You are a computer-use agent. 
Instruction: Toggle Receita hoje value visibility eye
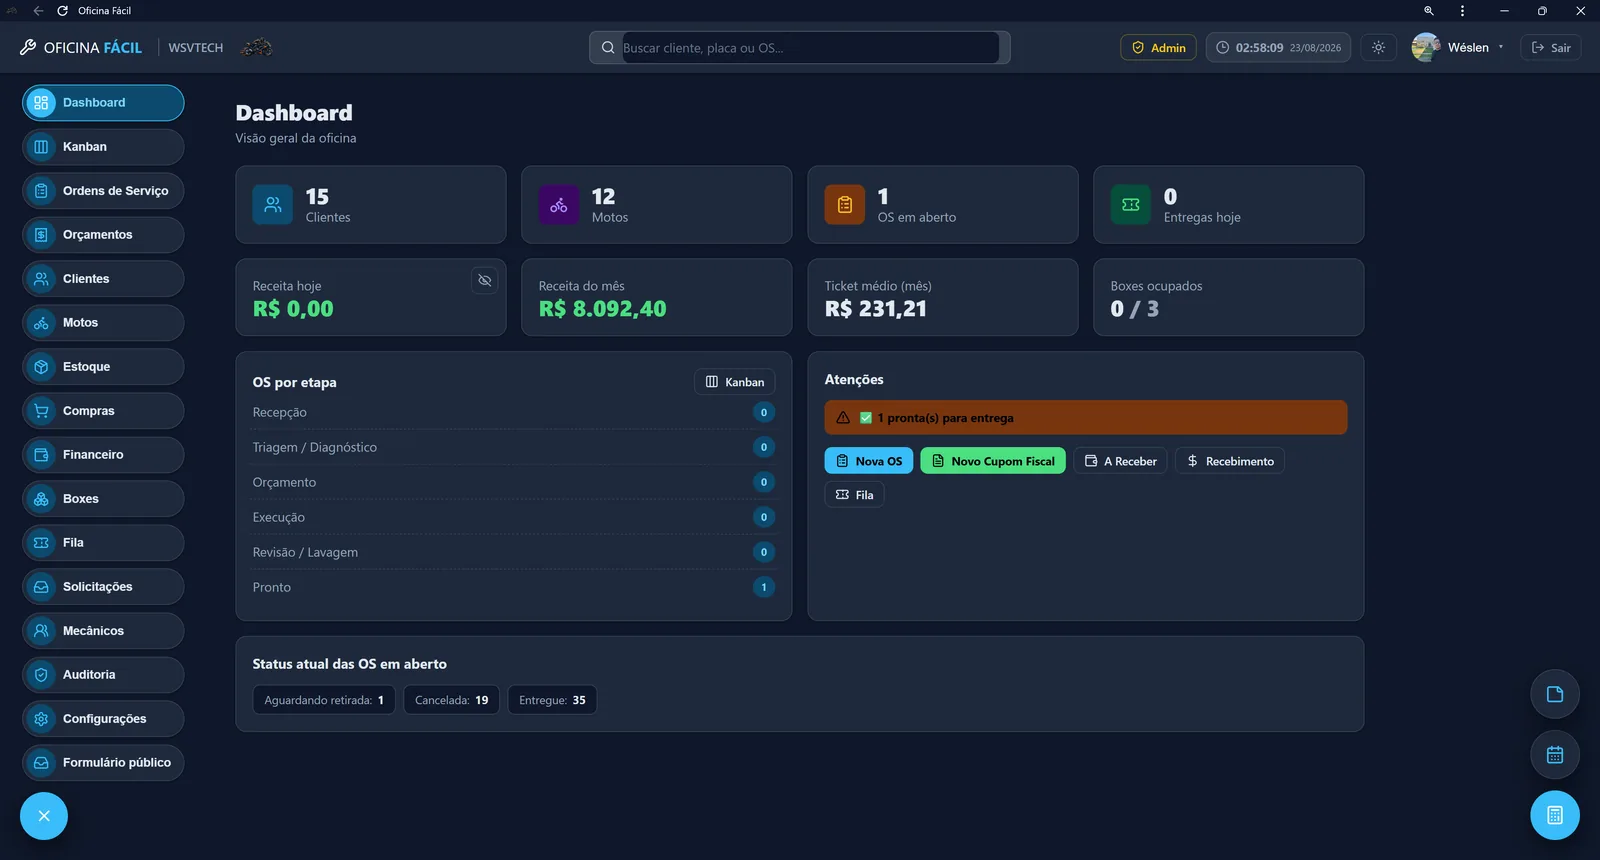point(484,281)
